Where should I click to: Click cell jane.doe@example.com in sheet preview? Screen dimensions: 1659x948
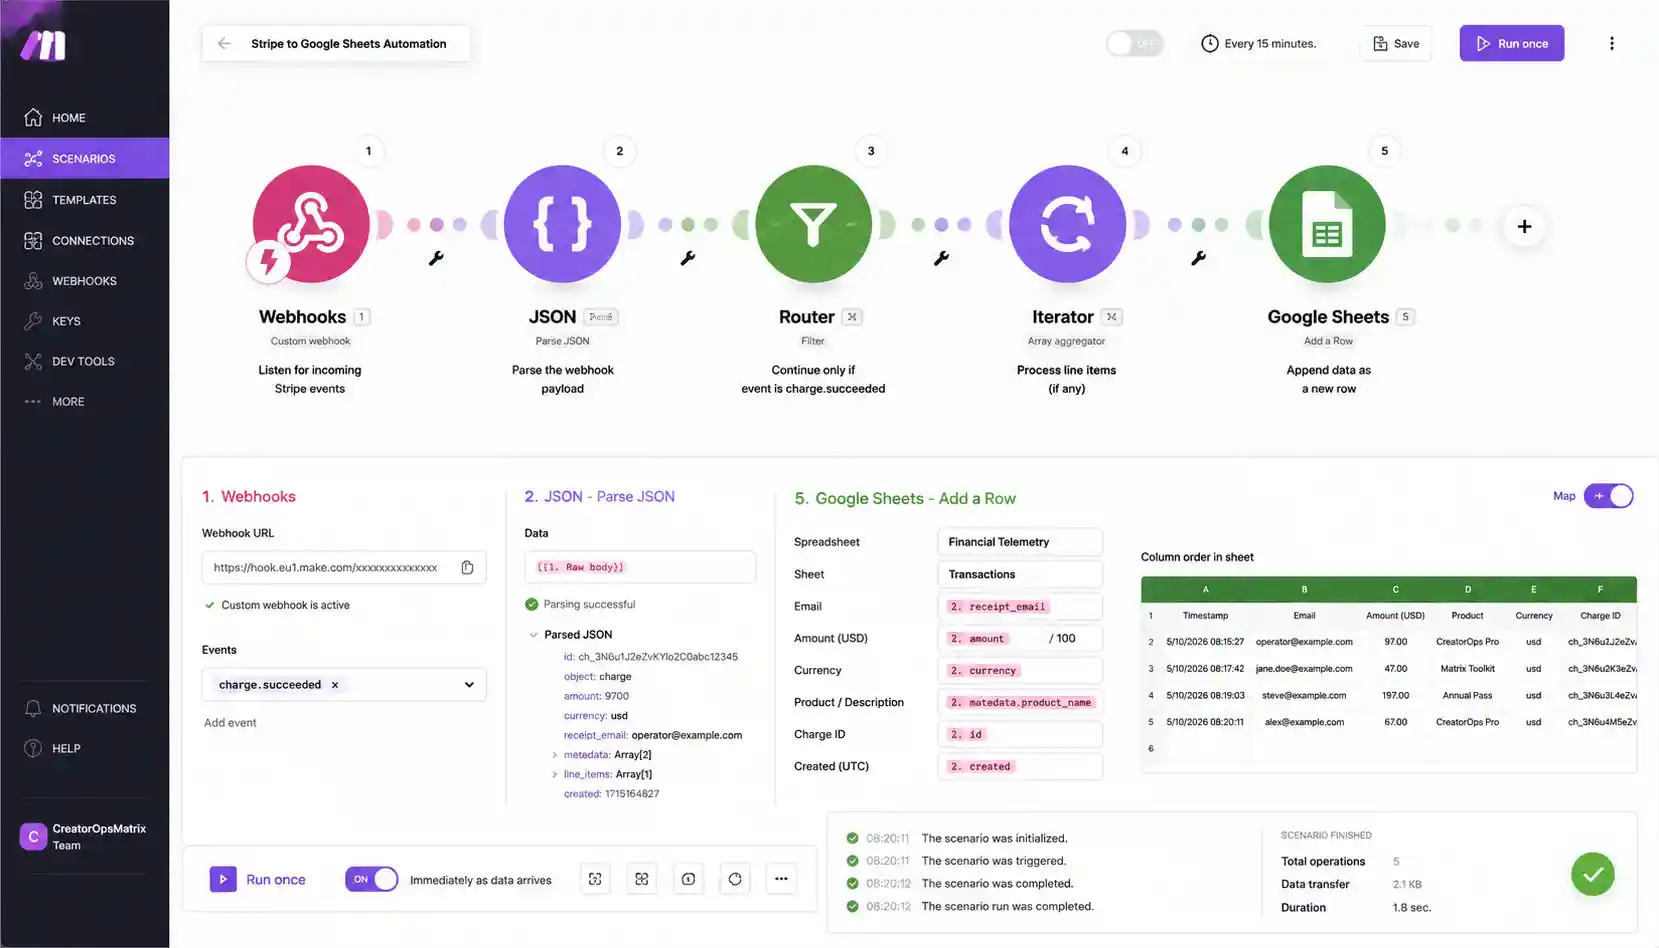1304,668
